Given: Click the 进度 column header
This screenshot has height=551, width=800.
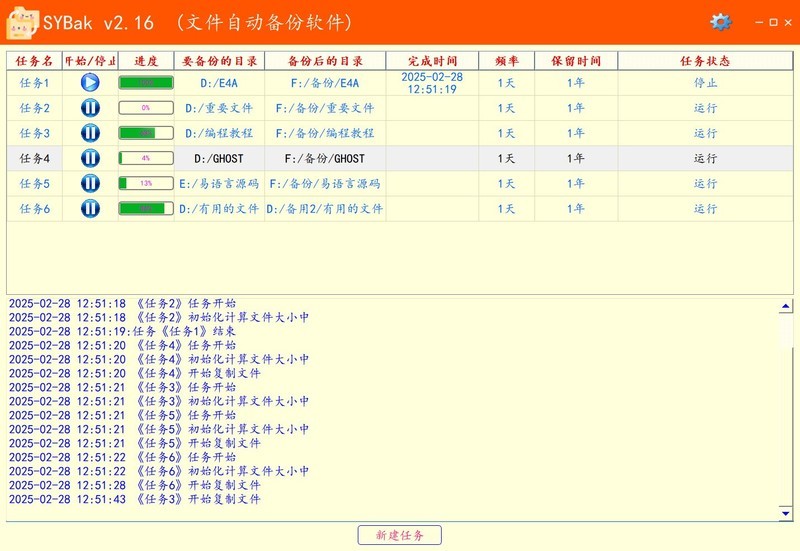Looking at the screenshot, I should point(146,61).
